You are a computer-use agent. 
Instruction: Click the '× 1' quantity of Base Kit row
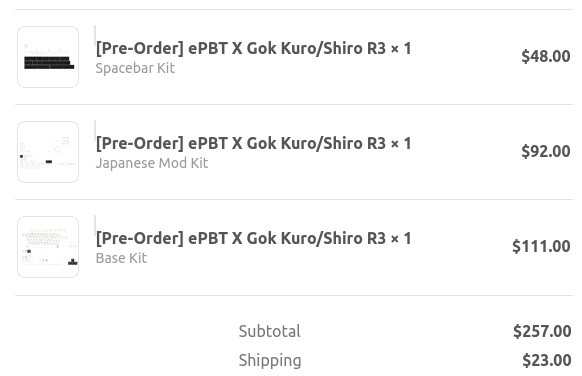pyautogui.click(x=401, y=238)
